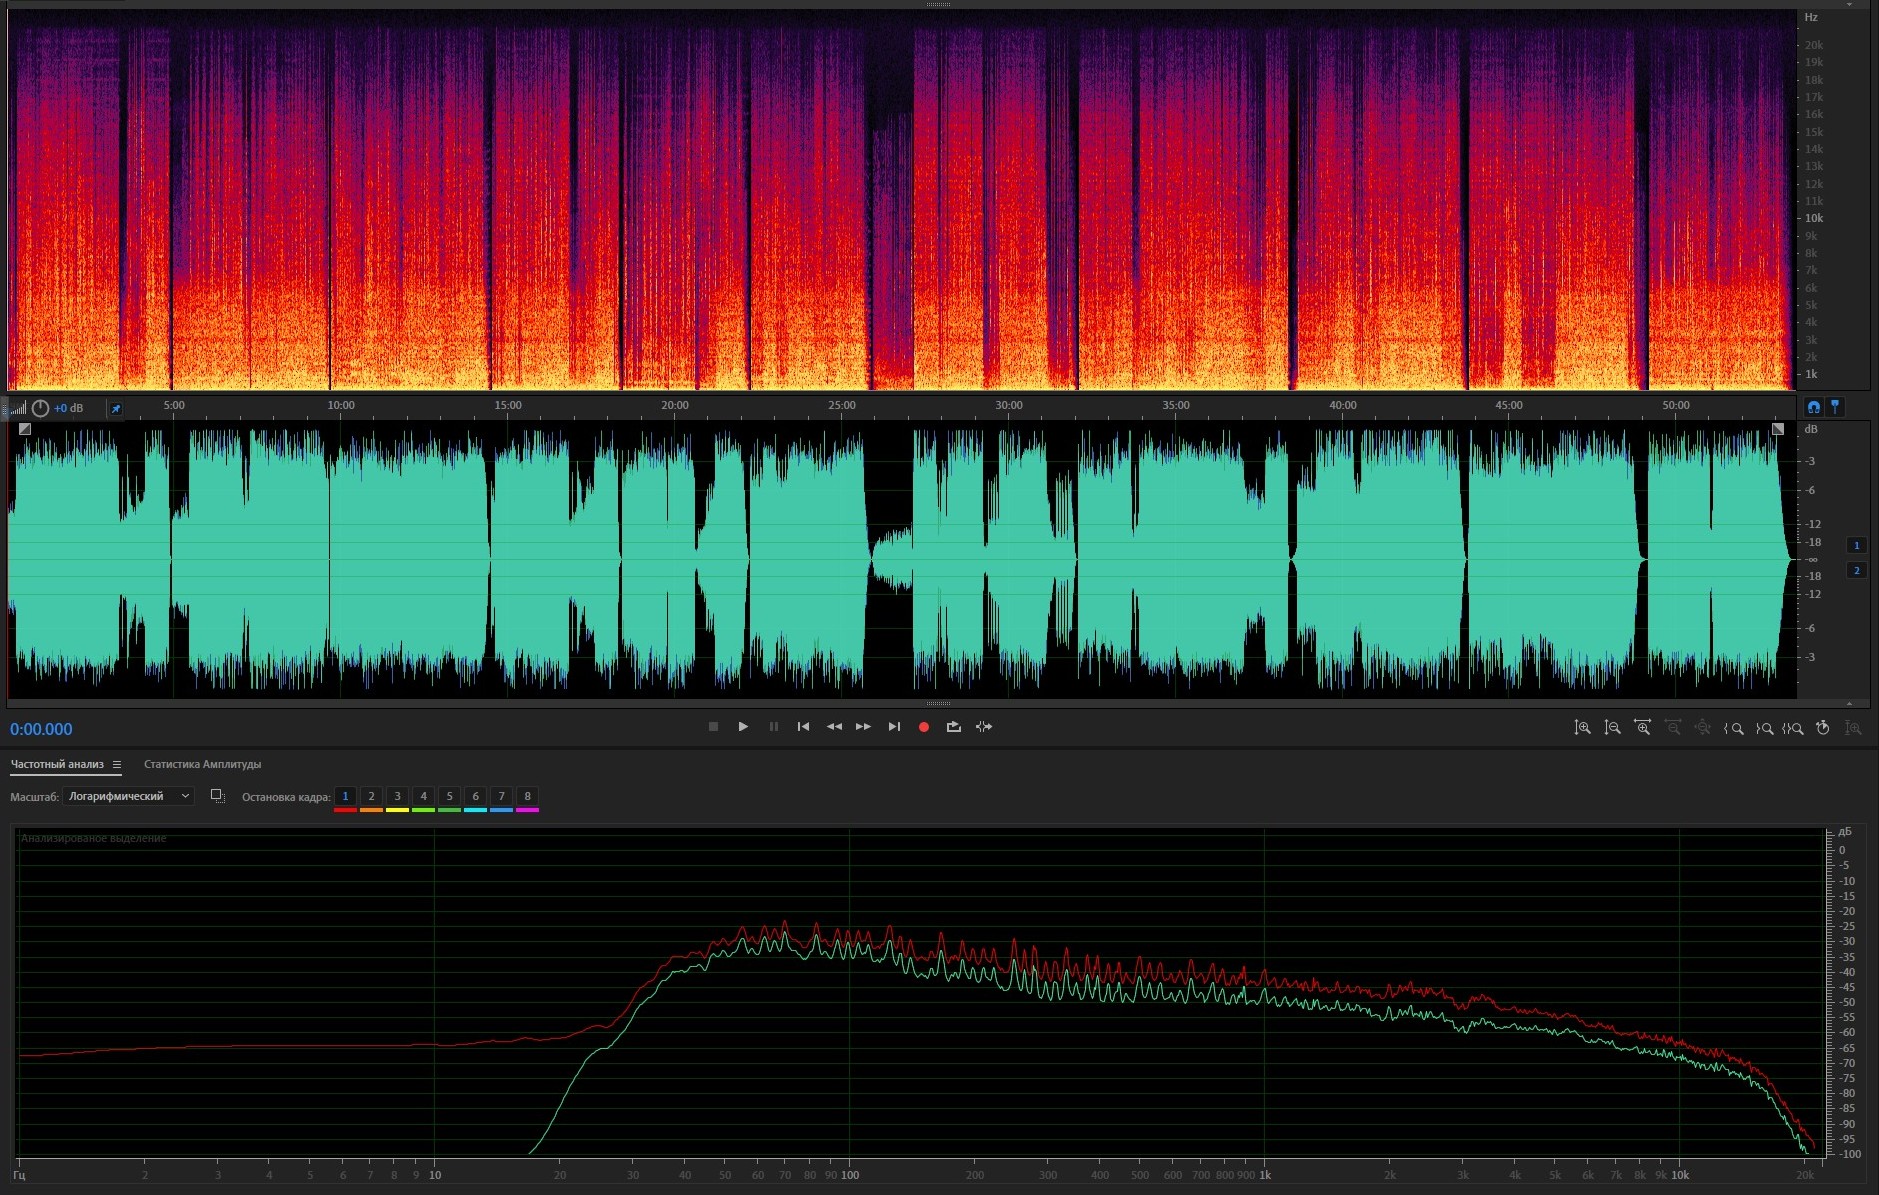Click the red Record button
Image resolution: width=1879 pixels, height=1195 pixels.
click(924, 727)
